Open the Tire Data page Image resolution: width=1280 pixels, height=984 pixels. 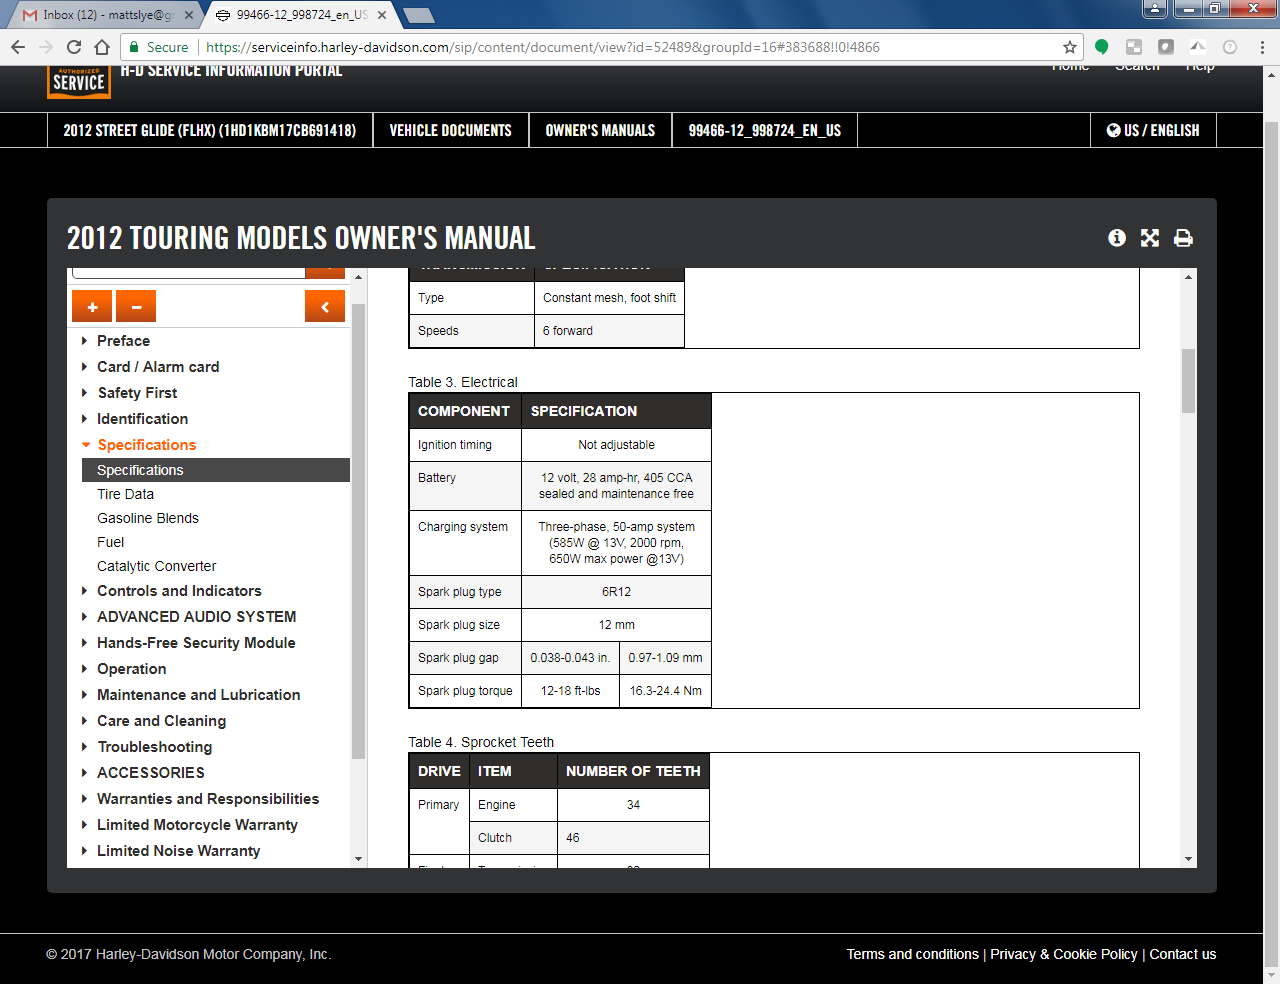125,494
